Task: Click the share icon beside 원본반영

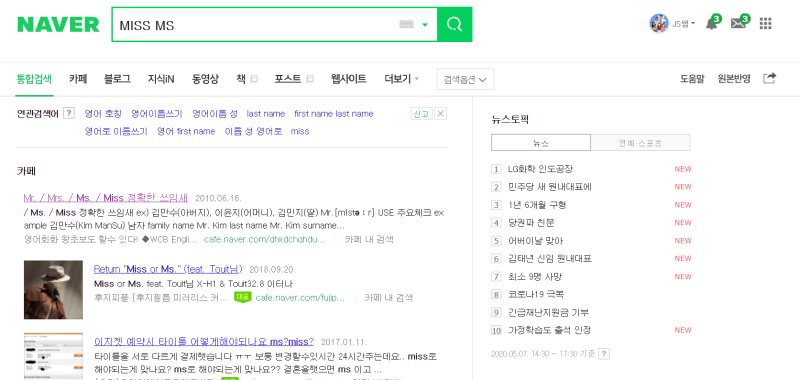Action: [x=769, y=79]
